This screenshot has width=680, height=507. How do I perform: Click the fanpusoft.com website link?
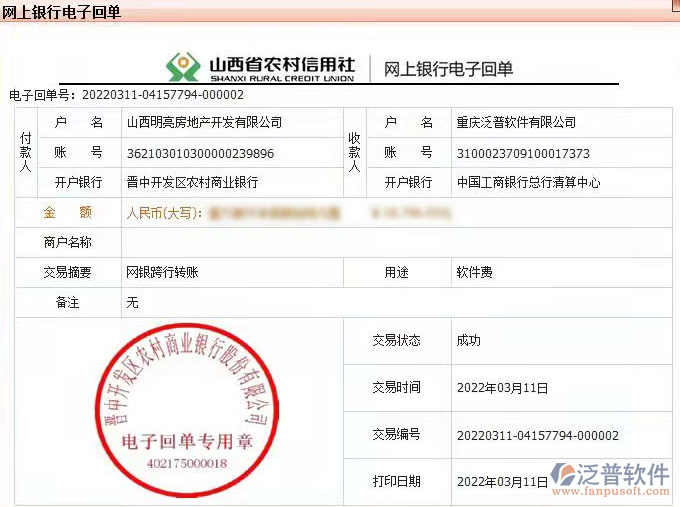pyautogui.click(x=610, y=493)
